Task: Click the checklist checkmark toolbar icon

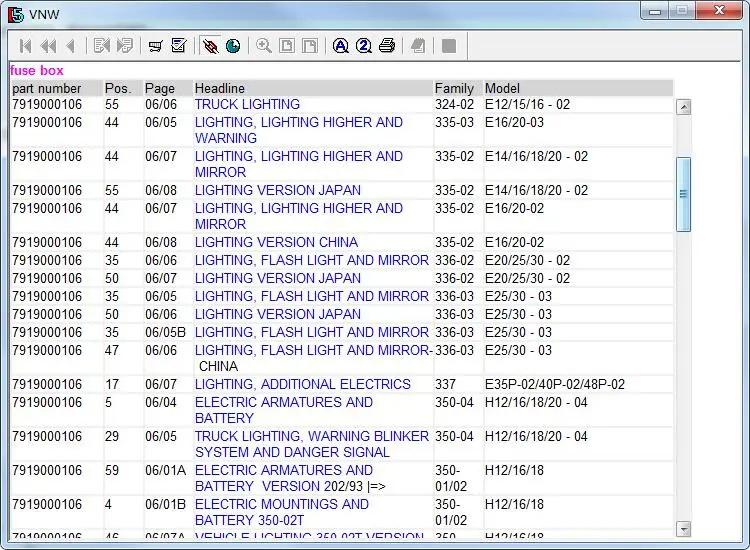Action: click(x=179, y=46)
